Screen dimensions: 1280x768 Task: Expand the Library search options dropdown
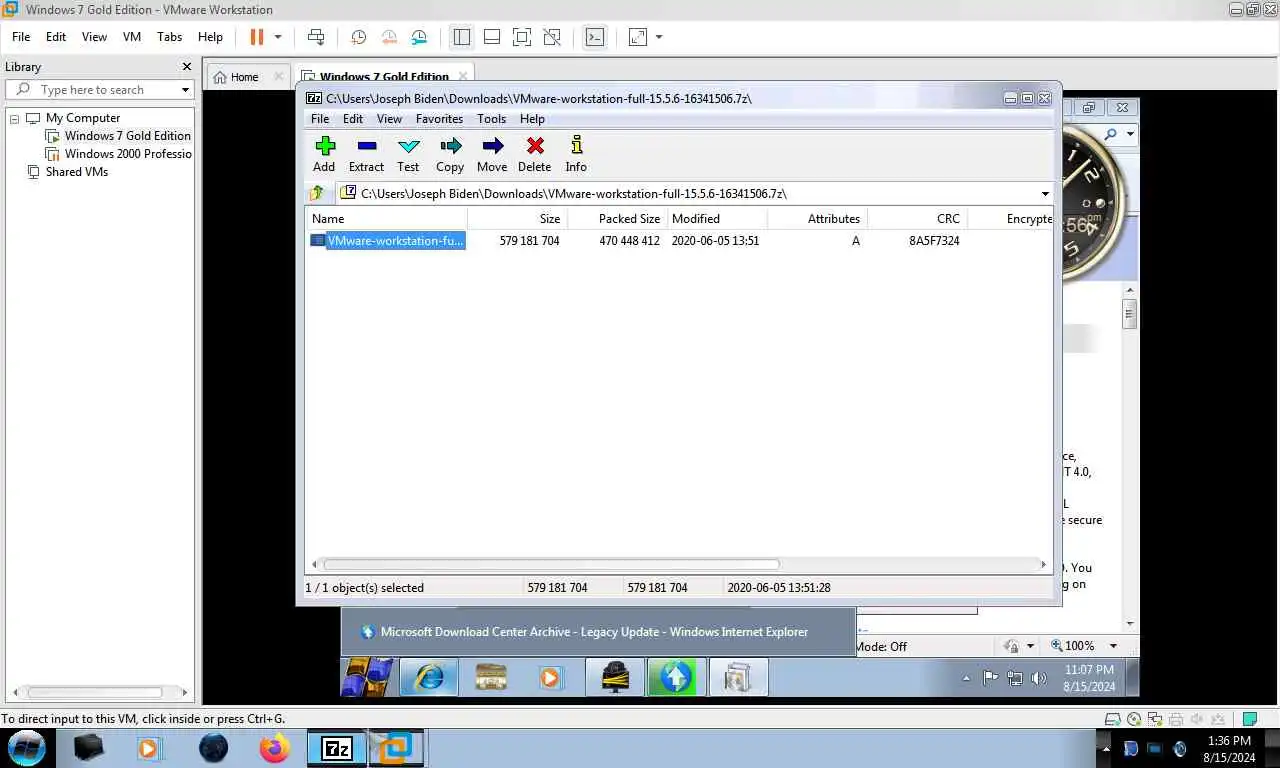[x=185, y=90]
